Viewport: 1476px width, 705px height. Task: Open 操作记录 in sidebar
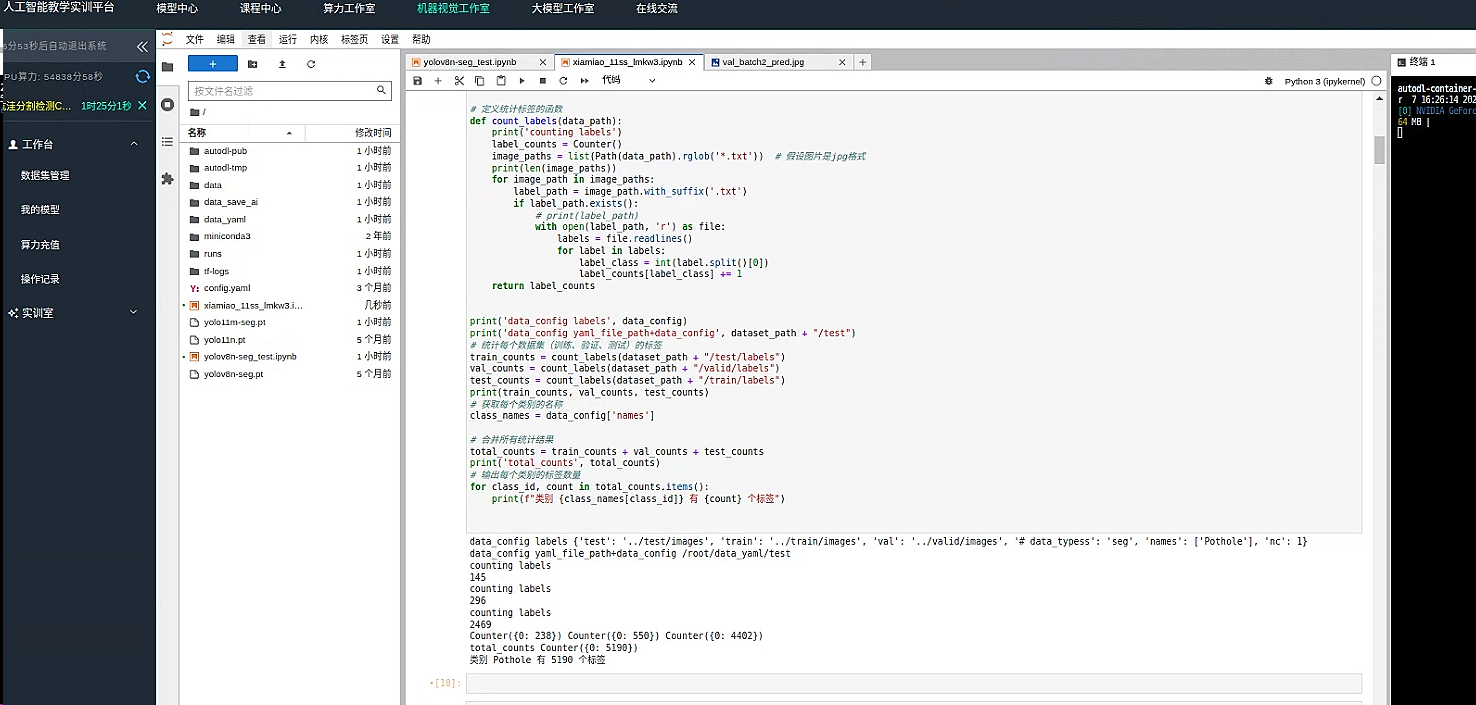pyautogui.click(x=40, y=279)
